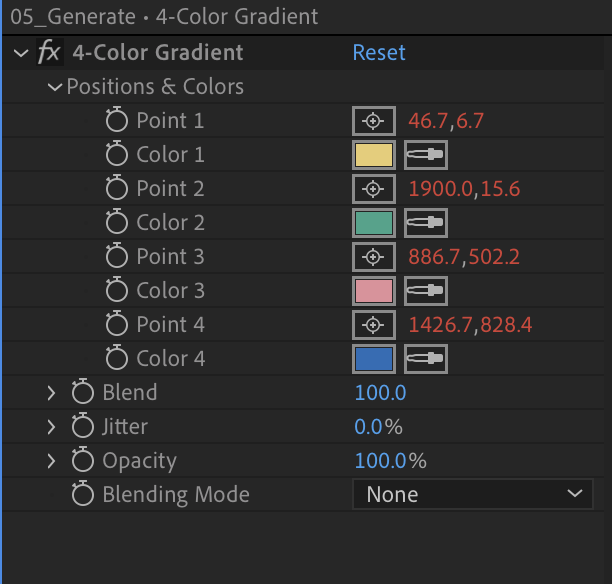Image resolution: width=612 pixels, height=584 pixels.
Task: Toggle the Color 4 stopwatch
Action: (x=117, y=357)
